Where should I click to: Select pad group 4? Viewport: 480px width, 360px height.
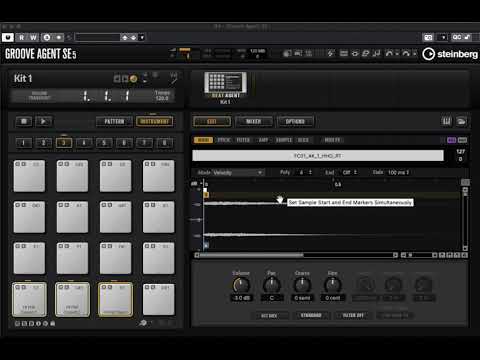tap(84, 143)
